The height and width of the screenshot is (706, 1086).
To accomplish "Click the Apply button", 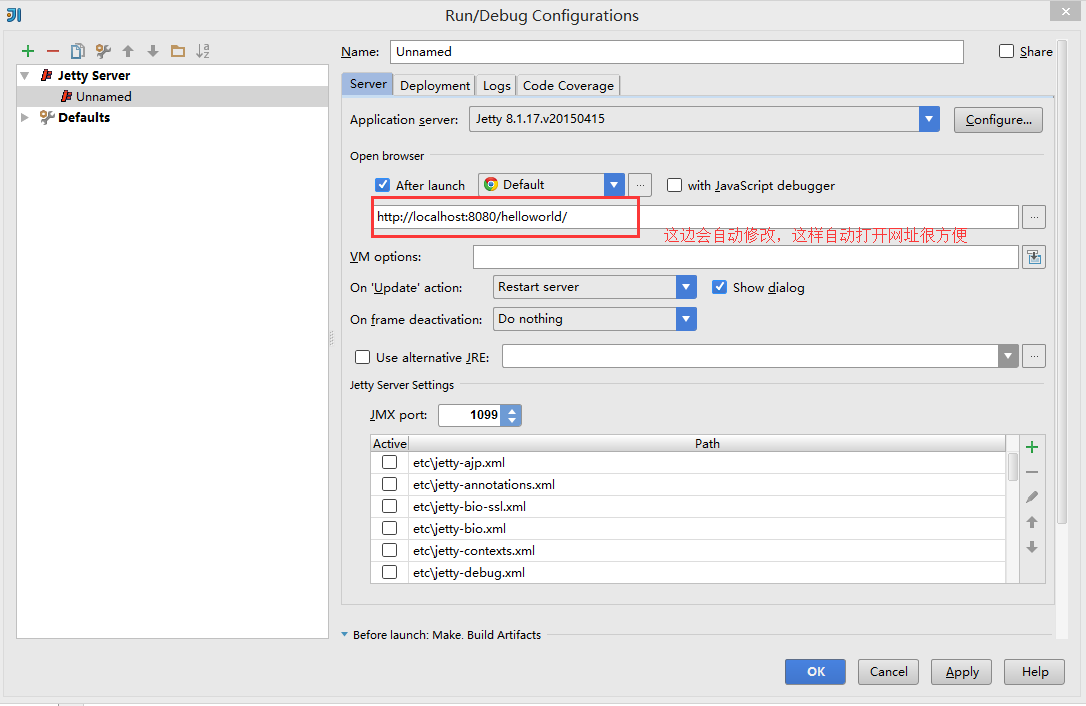I will [x=961, y=671].
